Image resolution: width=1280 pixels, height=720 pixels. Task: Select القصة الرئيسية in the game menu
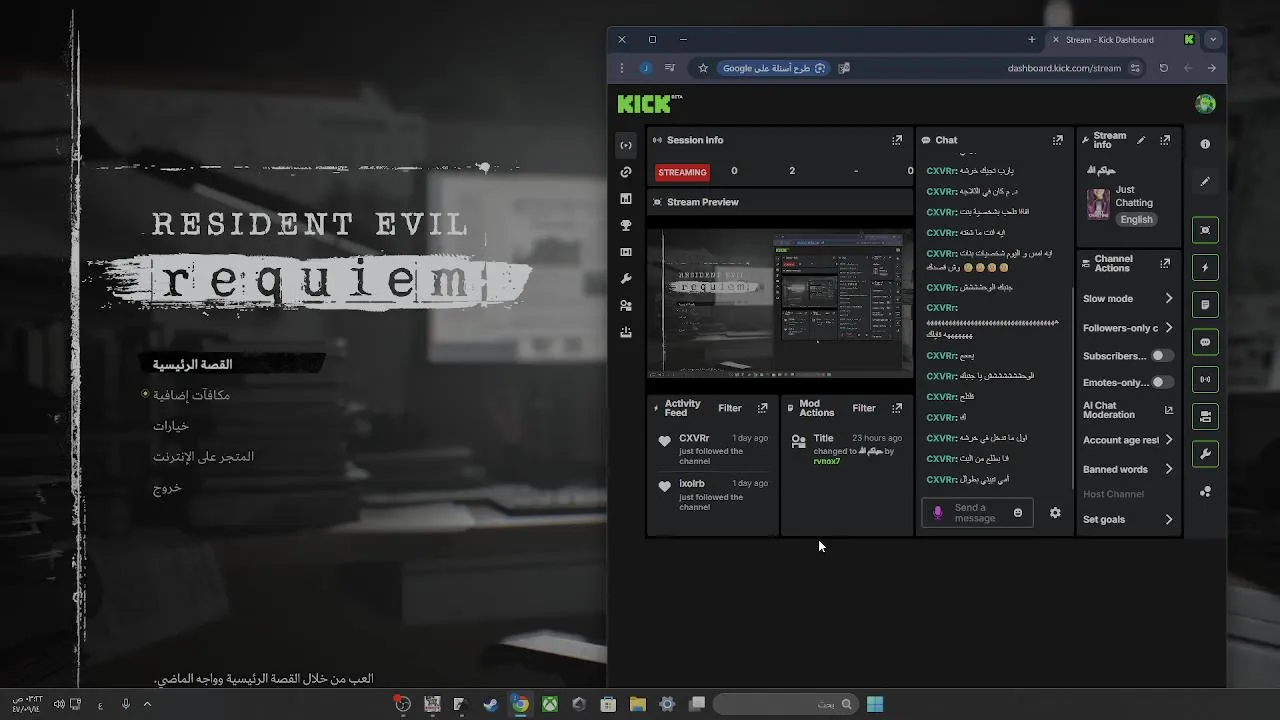(192, 364)
